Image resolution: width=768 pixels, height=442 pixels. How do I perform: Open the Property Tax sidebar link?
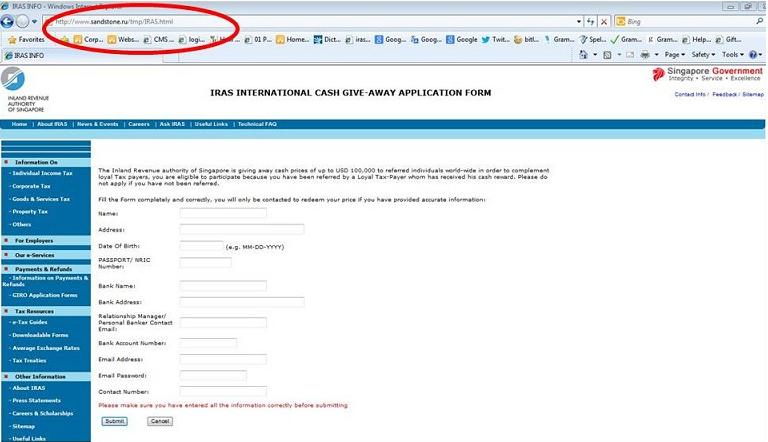click(30, 212)
